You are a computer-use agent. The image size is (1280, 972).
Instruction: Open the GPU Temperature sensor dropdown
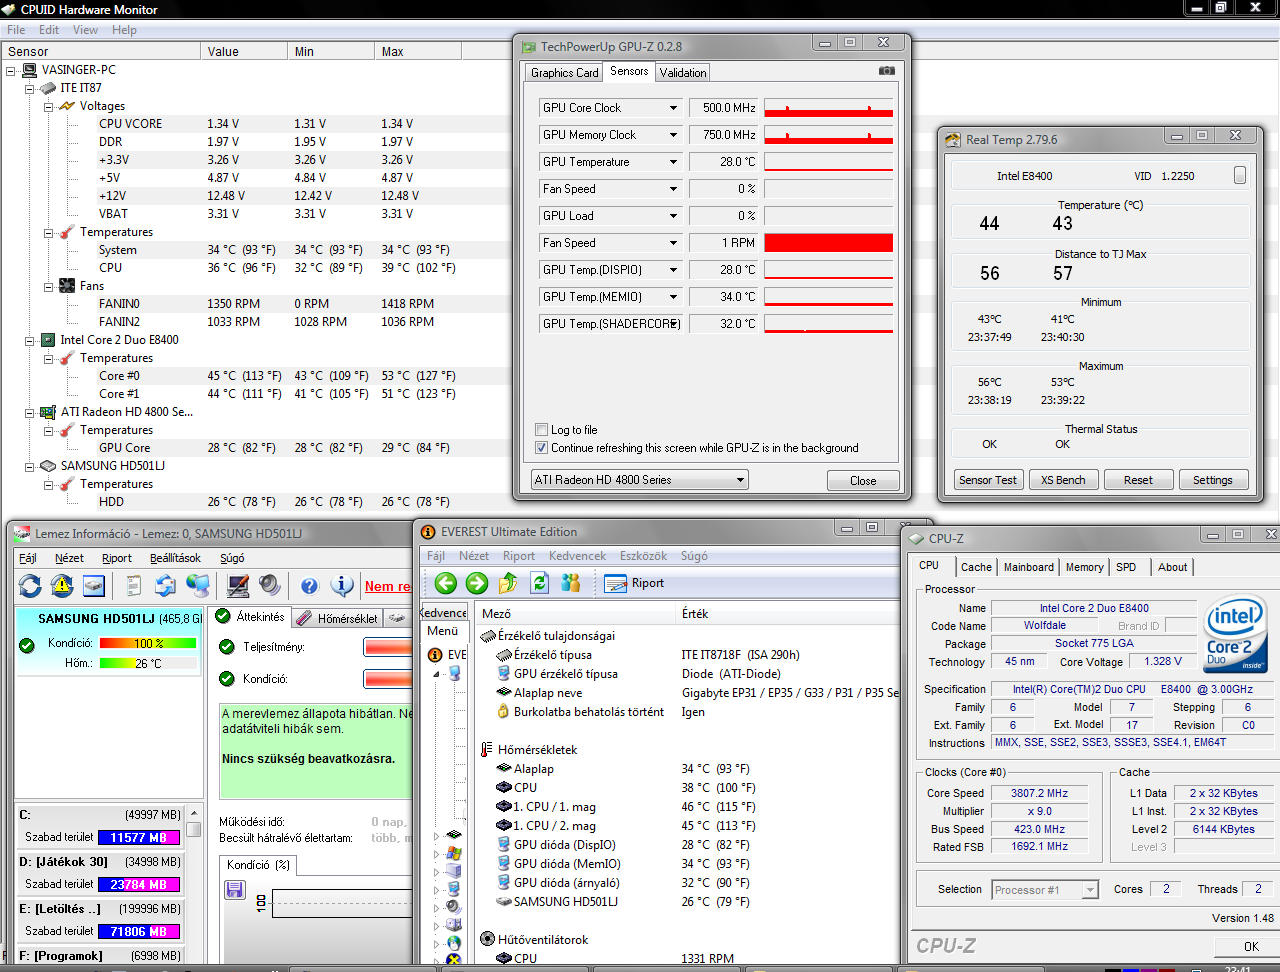coord(673,162)
